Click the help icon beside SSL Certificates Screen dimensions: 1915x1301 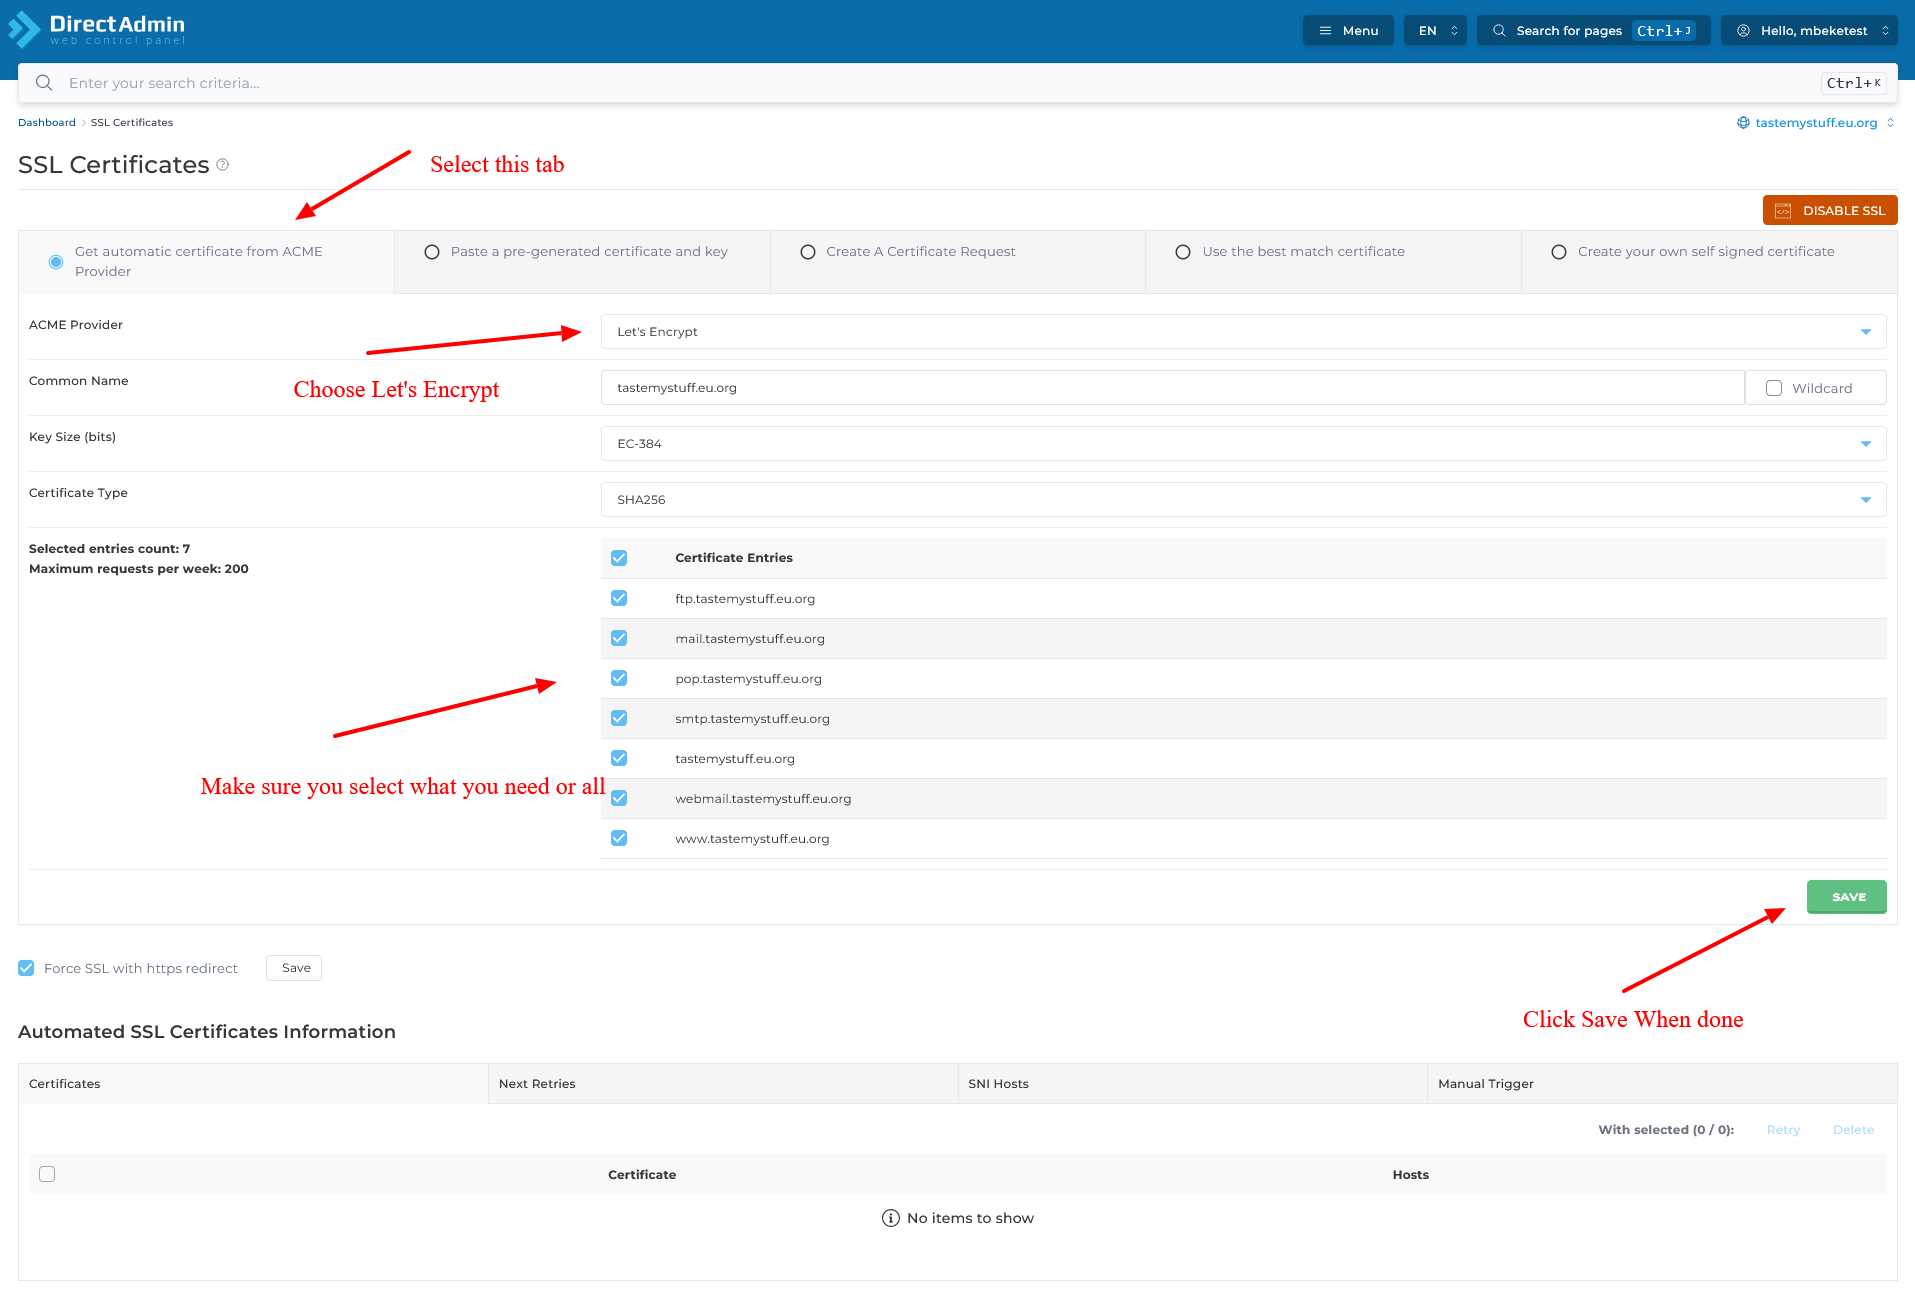[223, 165]
